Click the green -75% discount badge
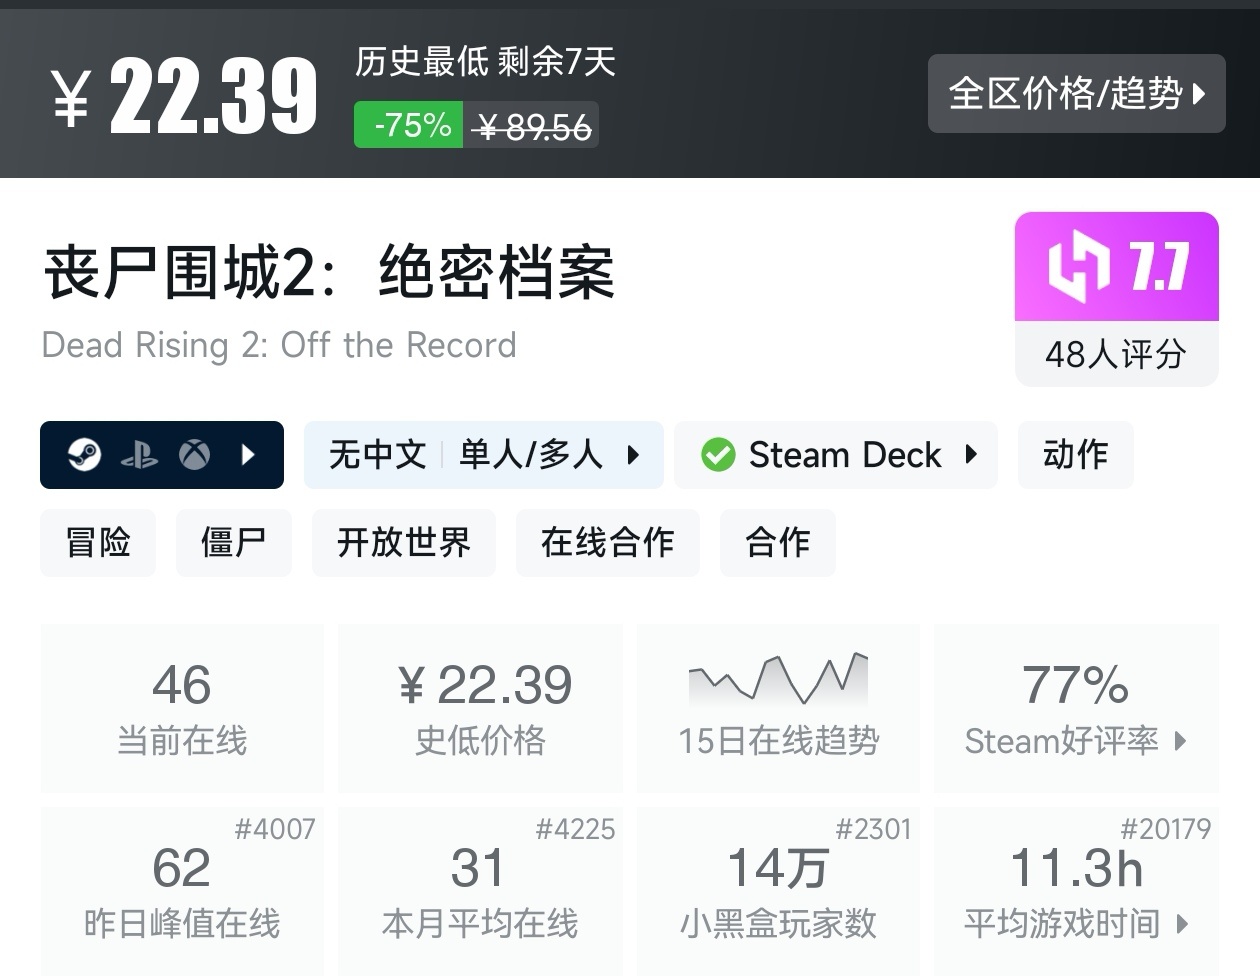 coord(409,125)
